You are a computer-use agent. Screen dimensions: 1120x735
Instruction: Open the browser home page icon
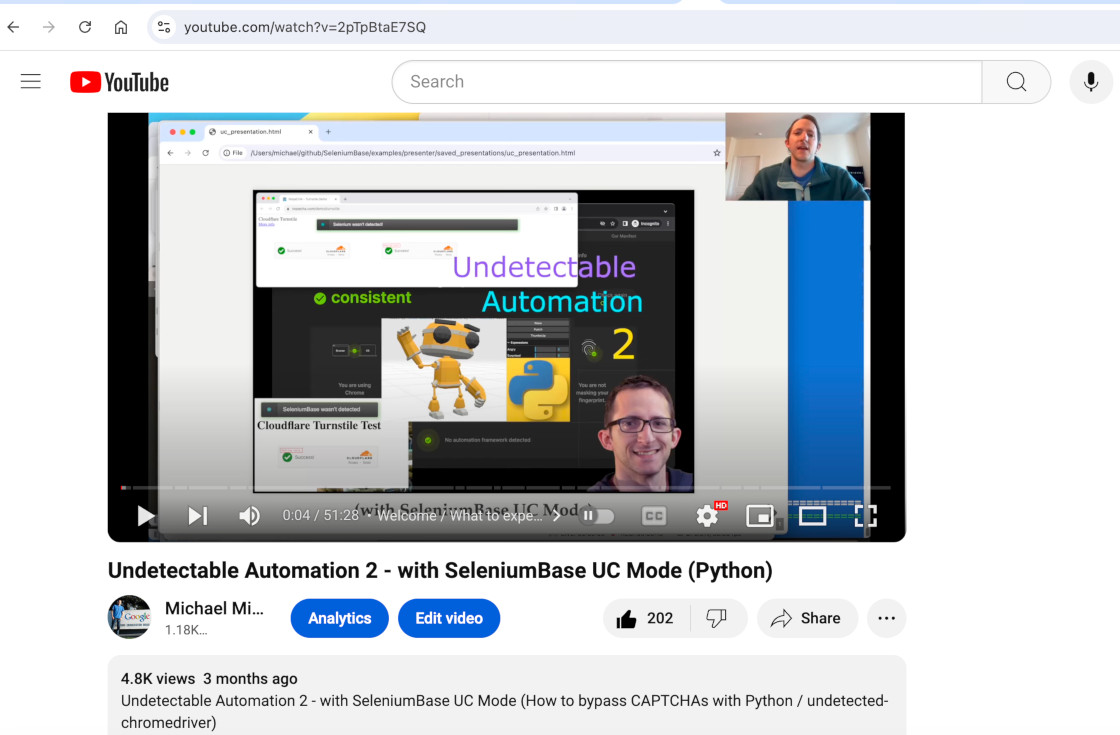(x=121, y=27)
